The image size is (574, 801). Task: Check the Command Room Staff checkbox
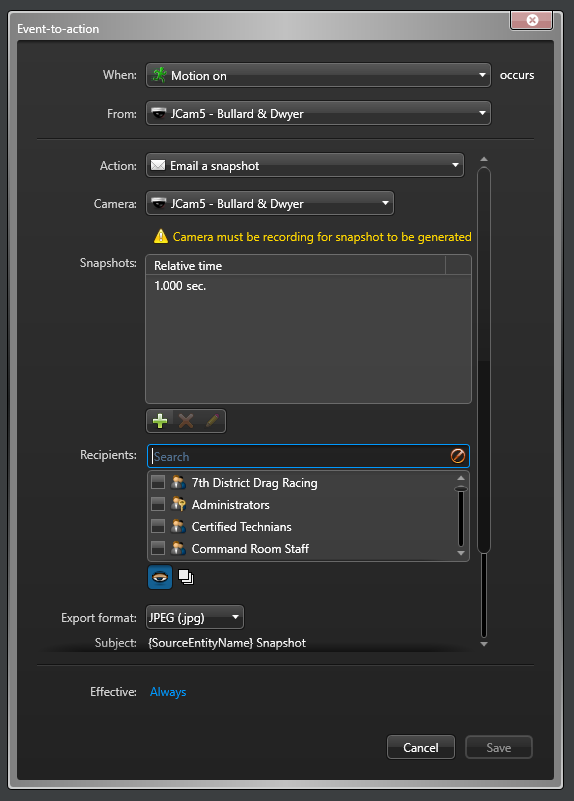[x=158, y=548]
